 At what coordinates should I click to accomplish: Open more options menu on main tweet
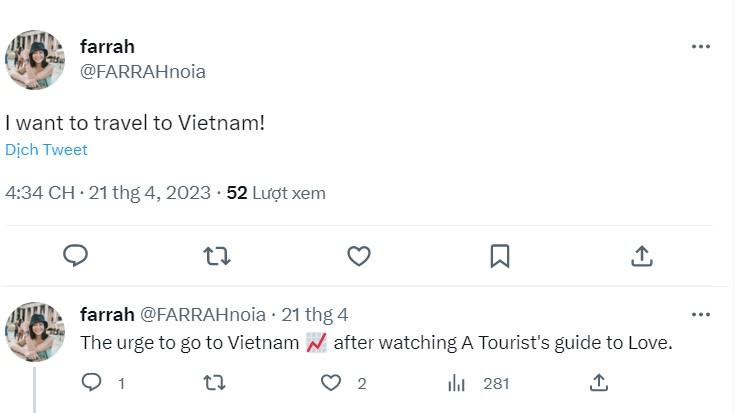[x=701, y=47]
